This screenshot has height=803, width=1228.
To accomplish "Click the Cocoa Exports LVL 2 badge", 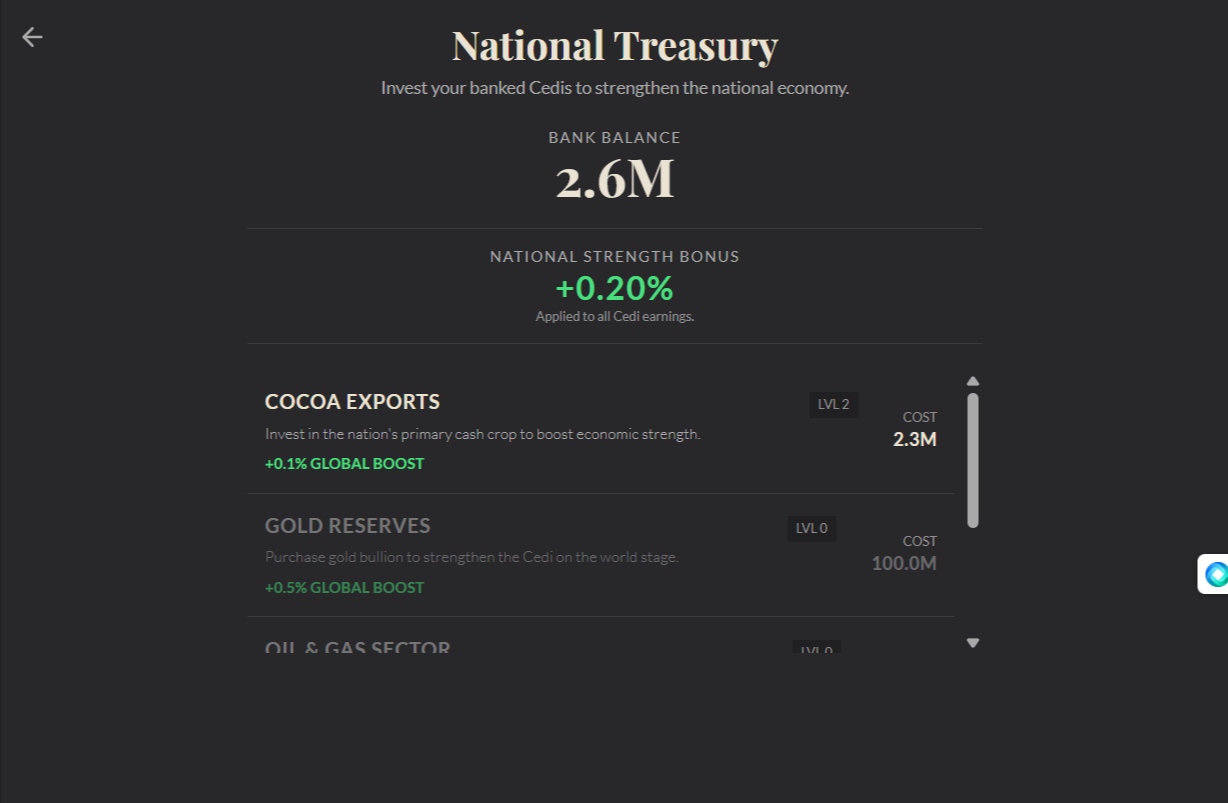I will (833, 405).
